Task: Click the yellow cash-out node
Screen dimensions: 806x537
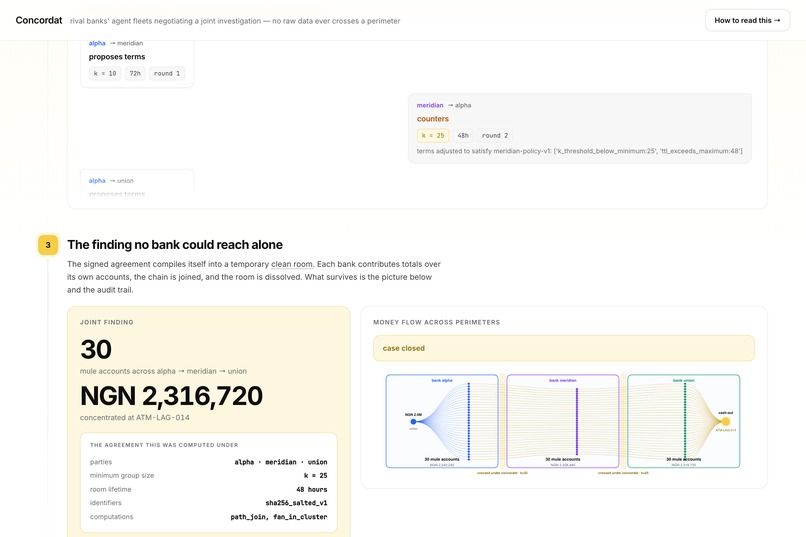Action: click(725, 421)
